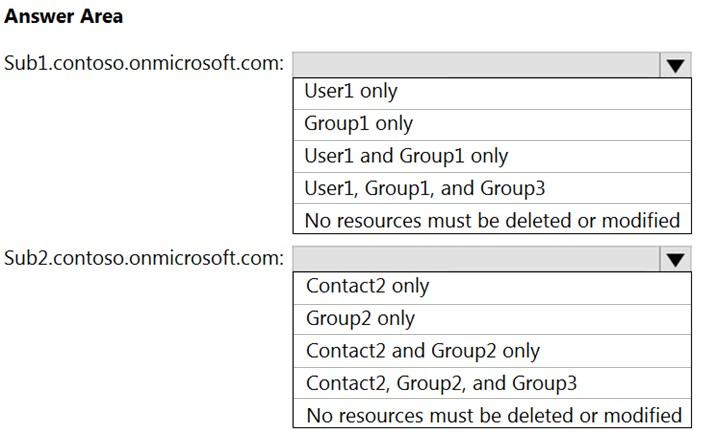
Task: Select 'Contact2 only' option
Action: click(492, 288)
